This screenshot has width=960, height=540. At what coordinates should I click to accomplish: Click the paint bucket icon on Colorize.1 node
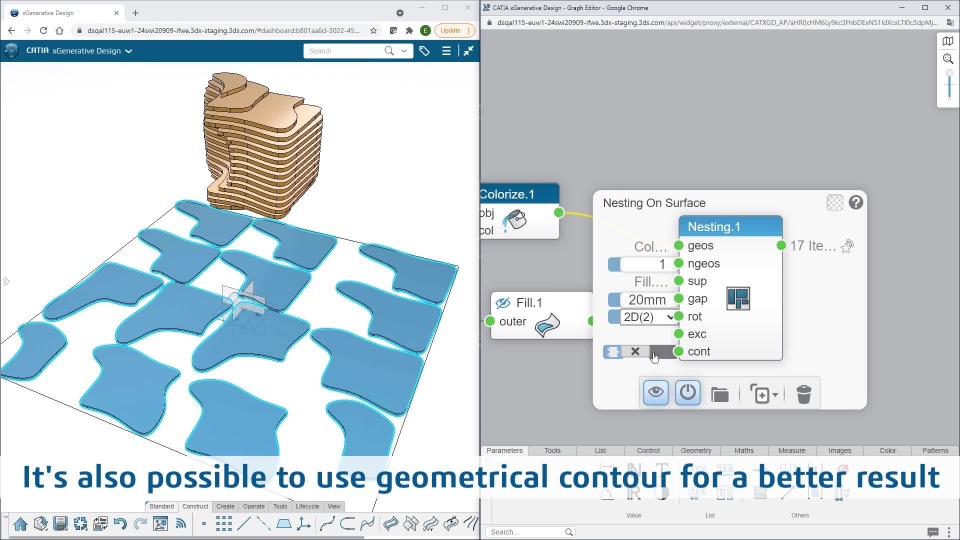[515, 220]
